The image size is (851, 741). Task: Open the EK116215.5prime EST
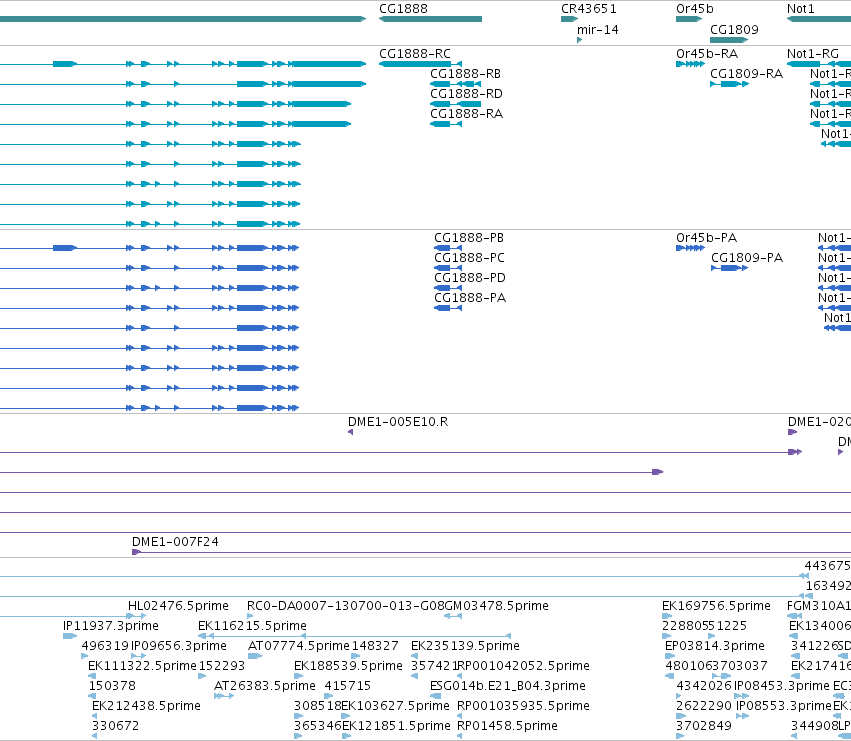[252, 626]
